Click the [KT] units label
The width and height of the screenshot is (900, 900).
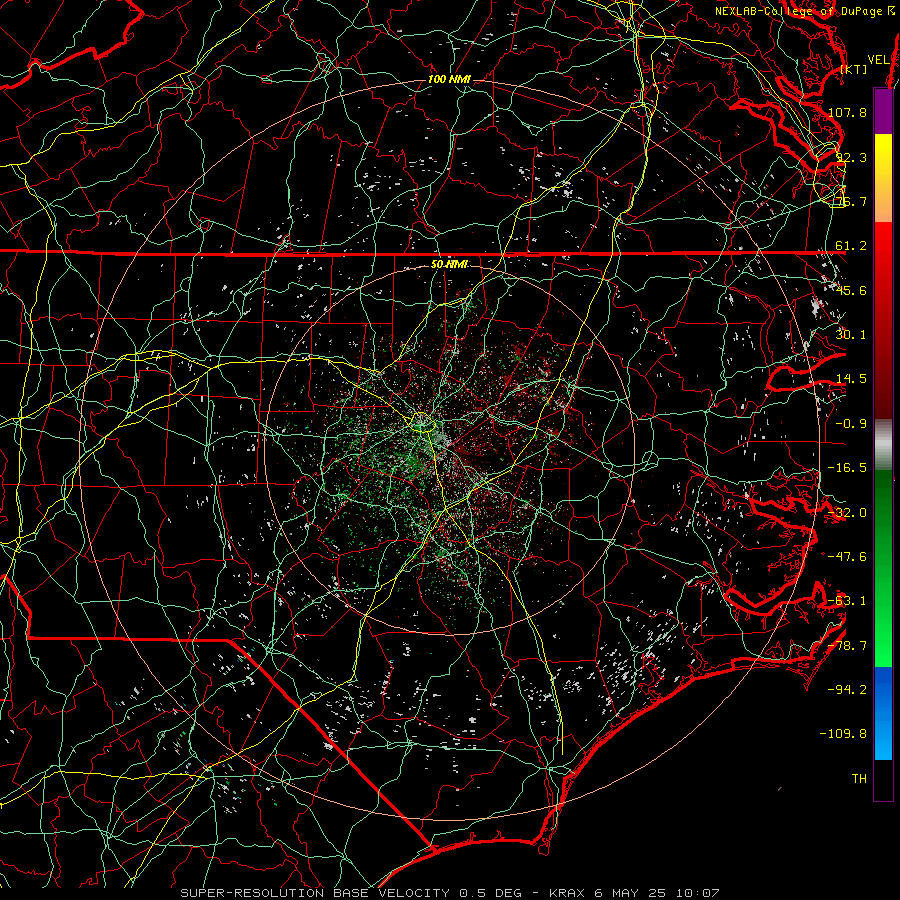[x=854, y=69]
